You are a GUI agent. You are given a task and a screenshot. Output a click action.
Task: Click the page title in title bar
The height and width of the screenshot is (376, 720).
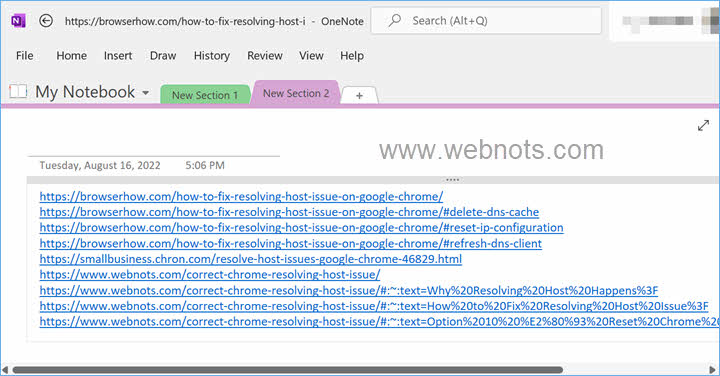pyautogui.click(x=185, y=21)
